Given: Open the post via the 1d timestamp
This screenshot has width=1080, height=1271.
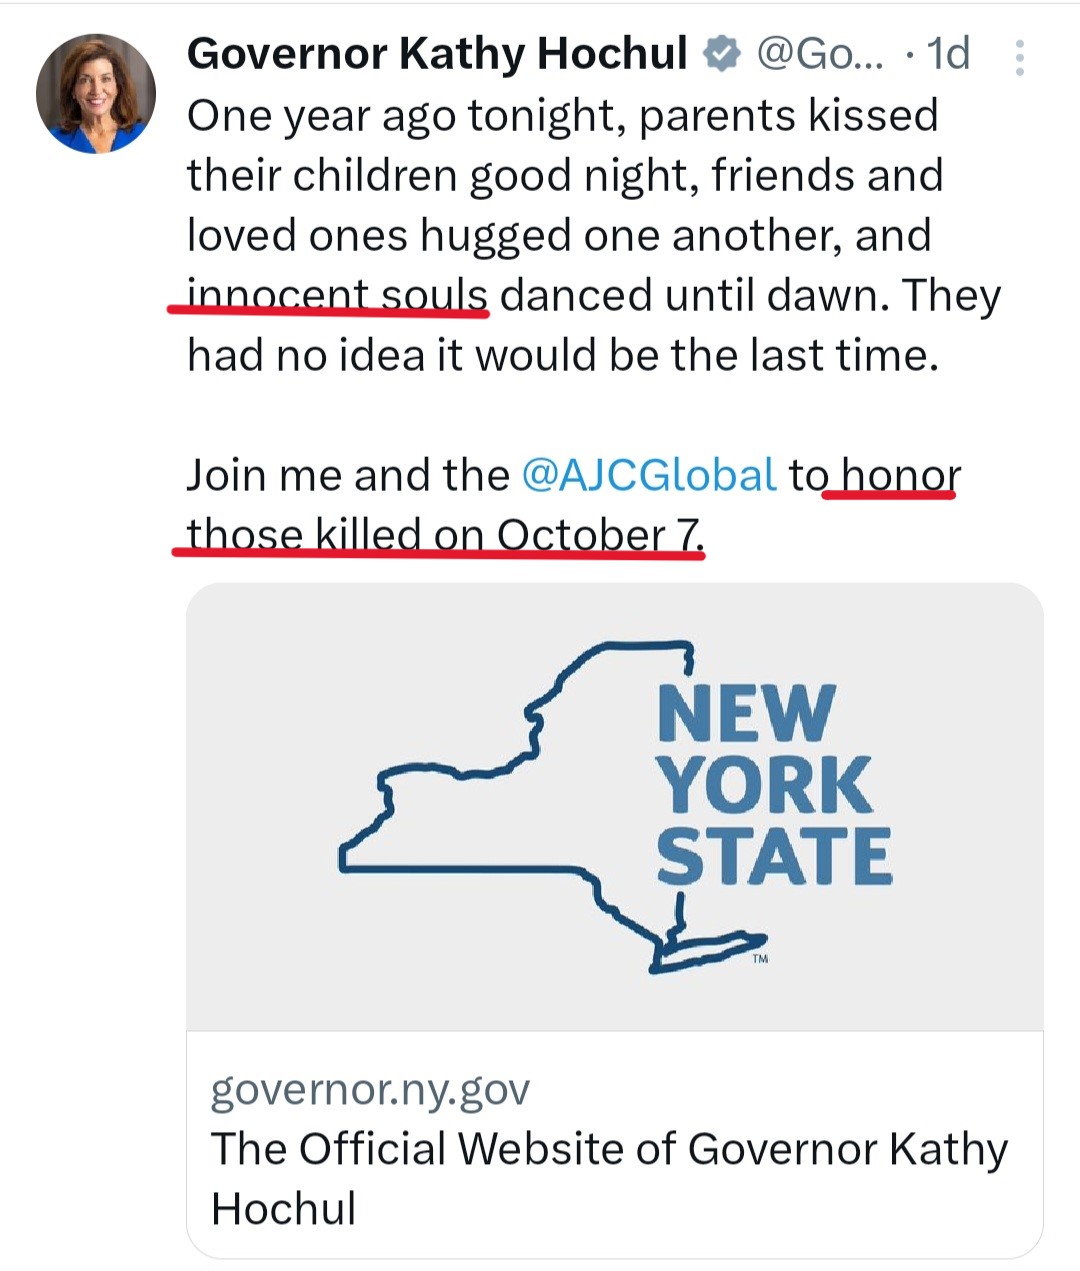Looking at the screenshot, I should tap(947, 54).
